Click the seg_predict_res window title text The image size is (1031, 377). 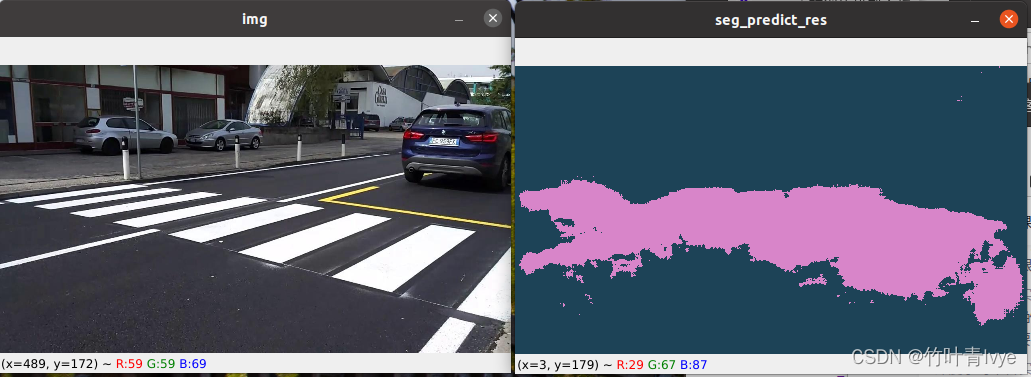point(771,20)
